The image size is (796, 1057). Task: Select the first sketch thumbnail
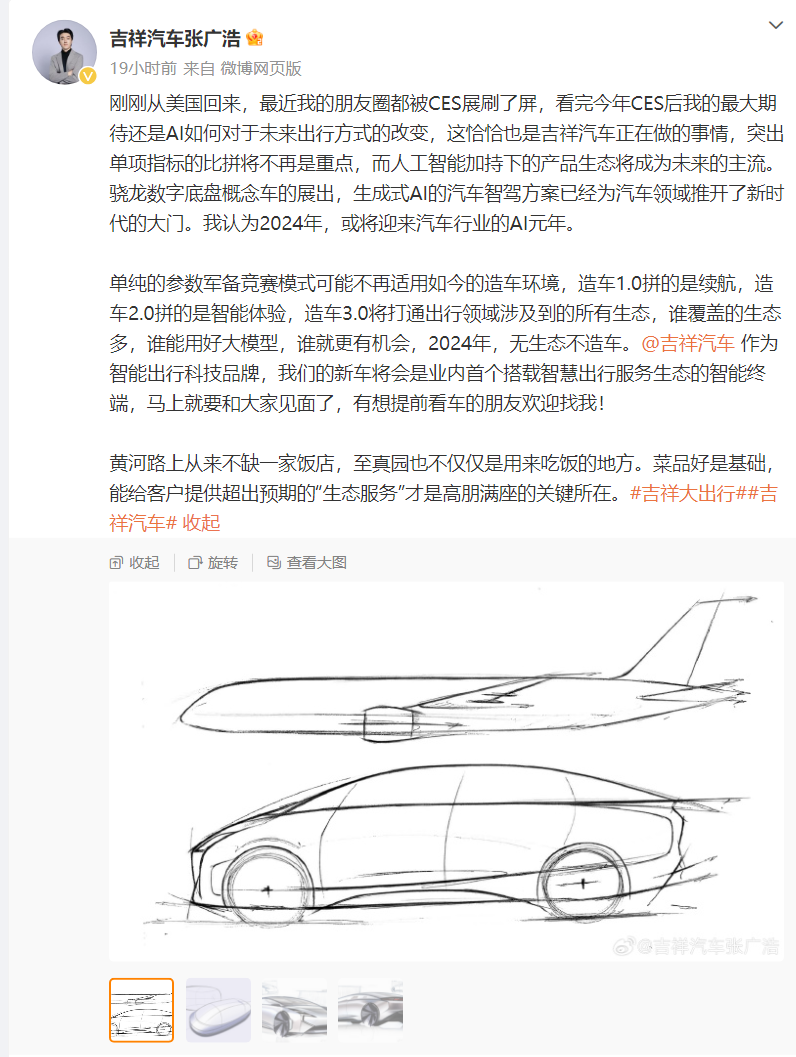tap(142, 1010)
